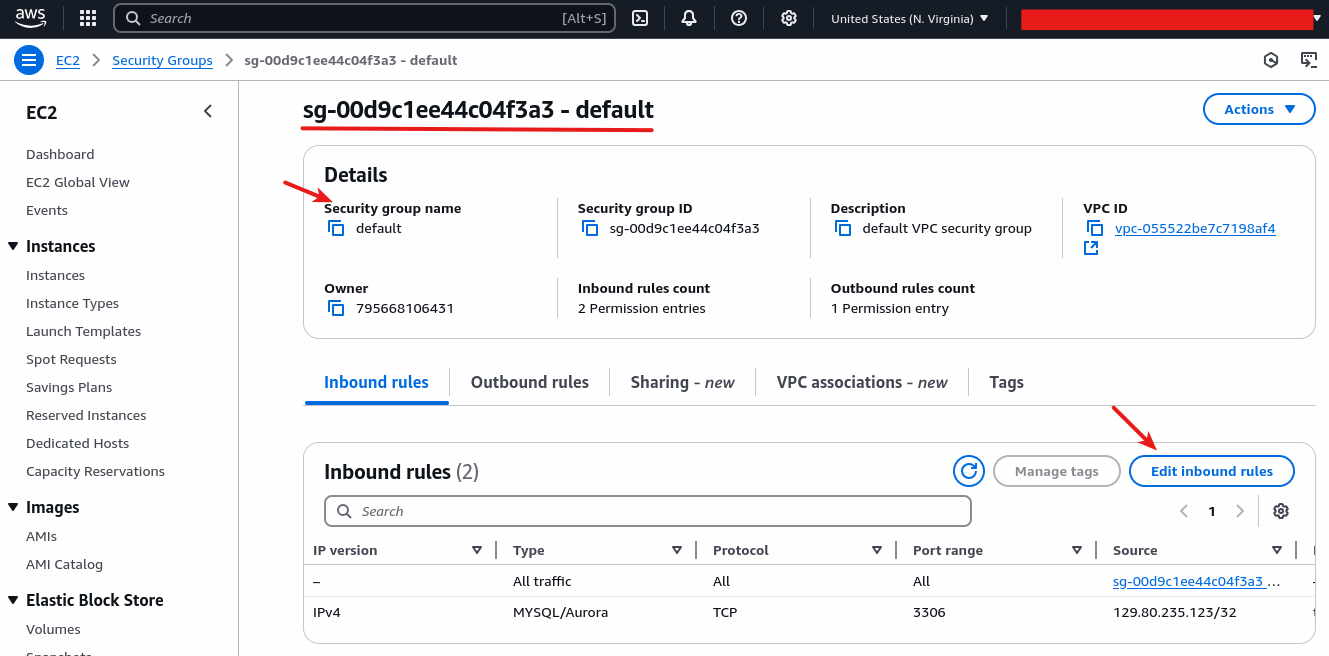Open the top bar settings gear
The image size is (1329, 656).
789,18
